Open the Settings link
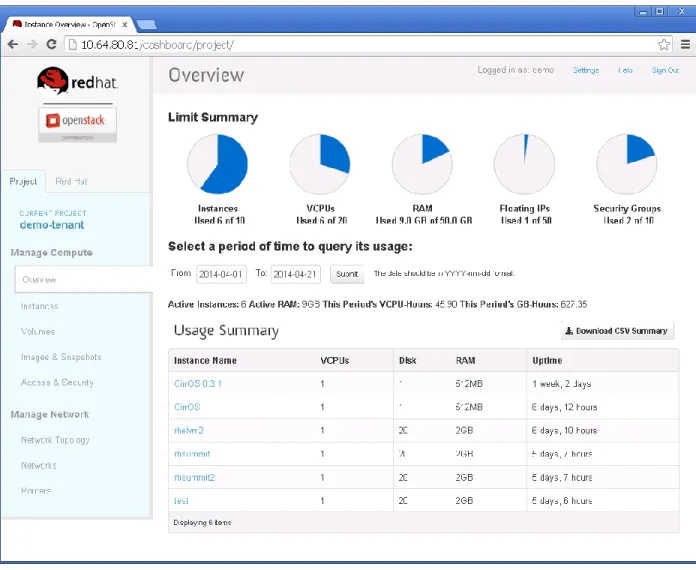Screen dimensions: 696x570 (586, 70)
